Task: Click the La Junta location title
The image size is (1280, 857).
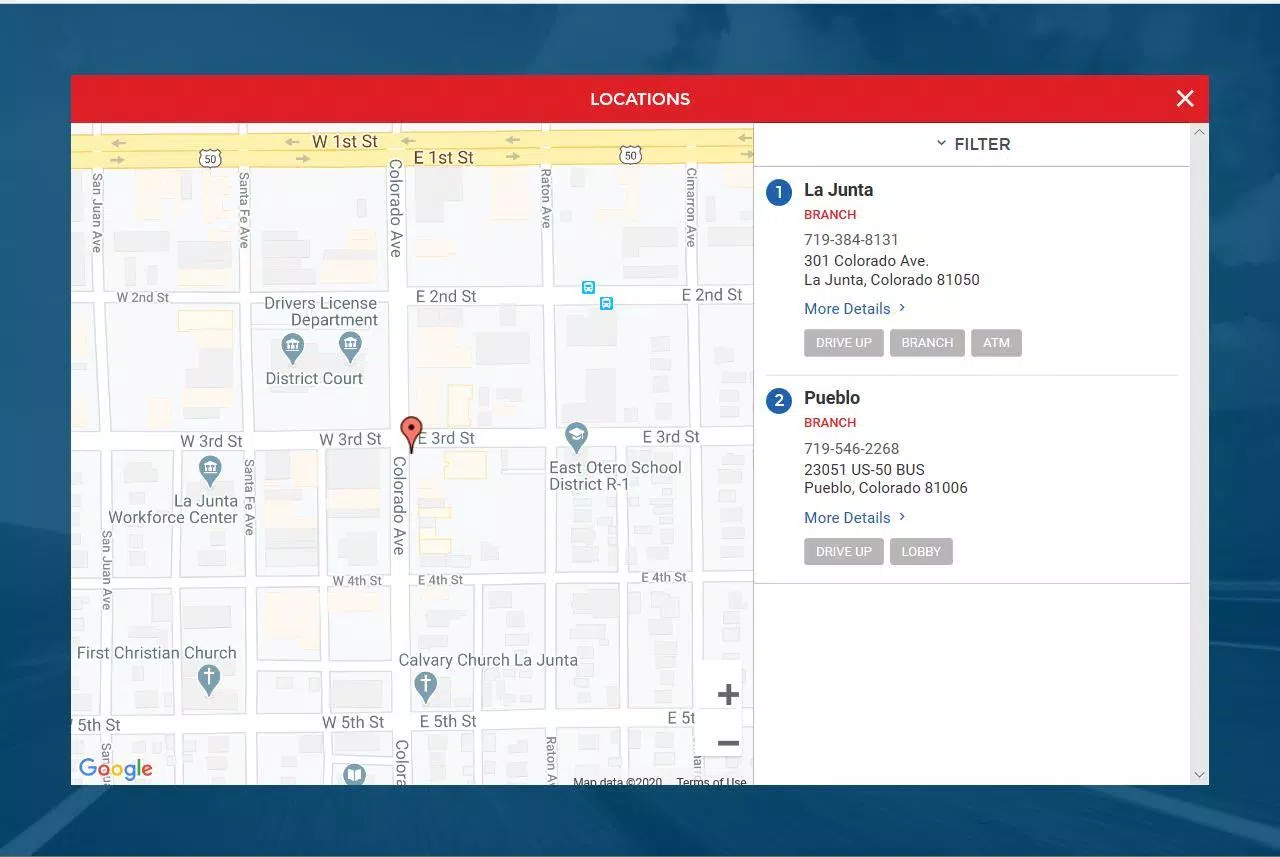Action: coord(838,190)
